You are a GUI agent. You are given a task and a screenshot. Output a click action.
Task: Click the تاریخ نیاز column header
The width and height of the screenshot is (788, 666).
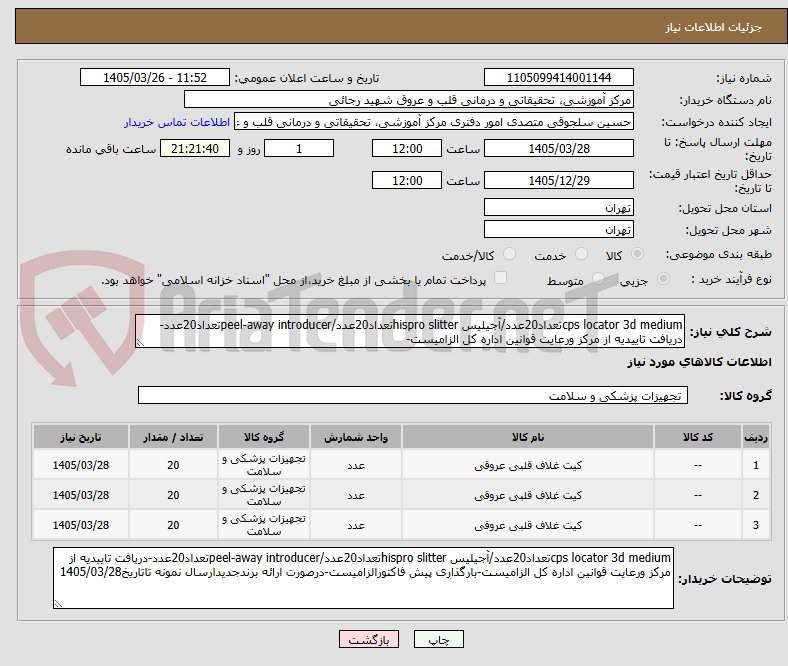click(81, 437)
